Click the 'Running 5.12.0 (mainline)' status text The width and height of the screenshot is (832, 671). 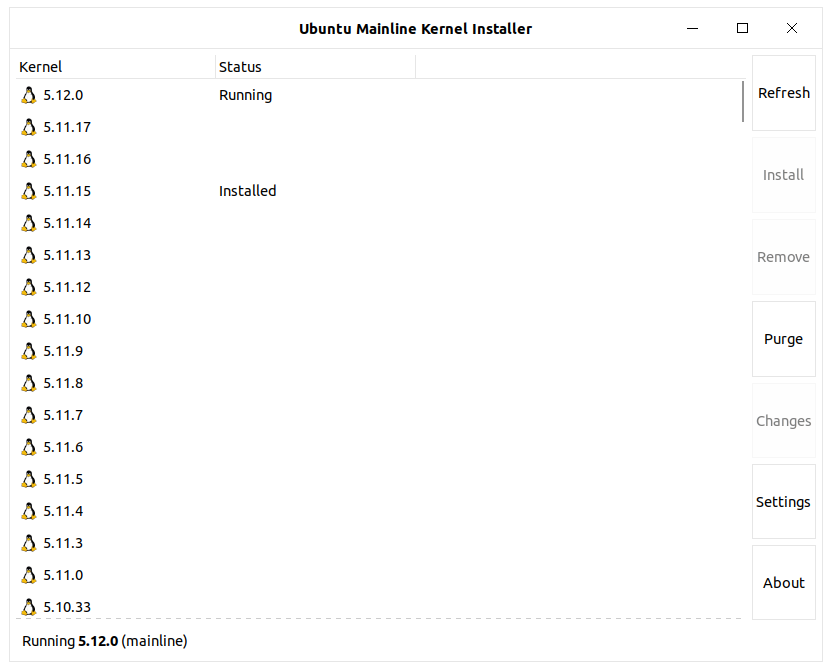105,641
